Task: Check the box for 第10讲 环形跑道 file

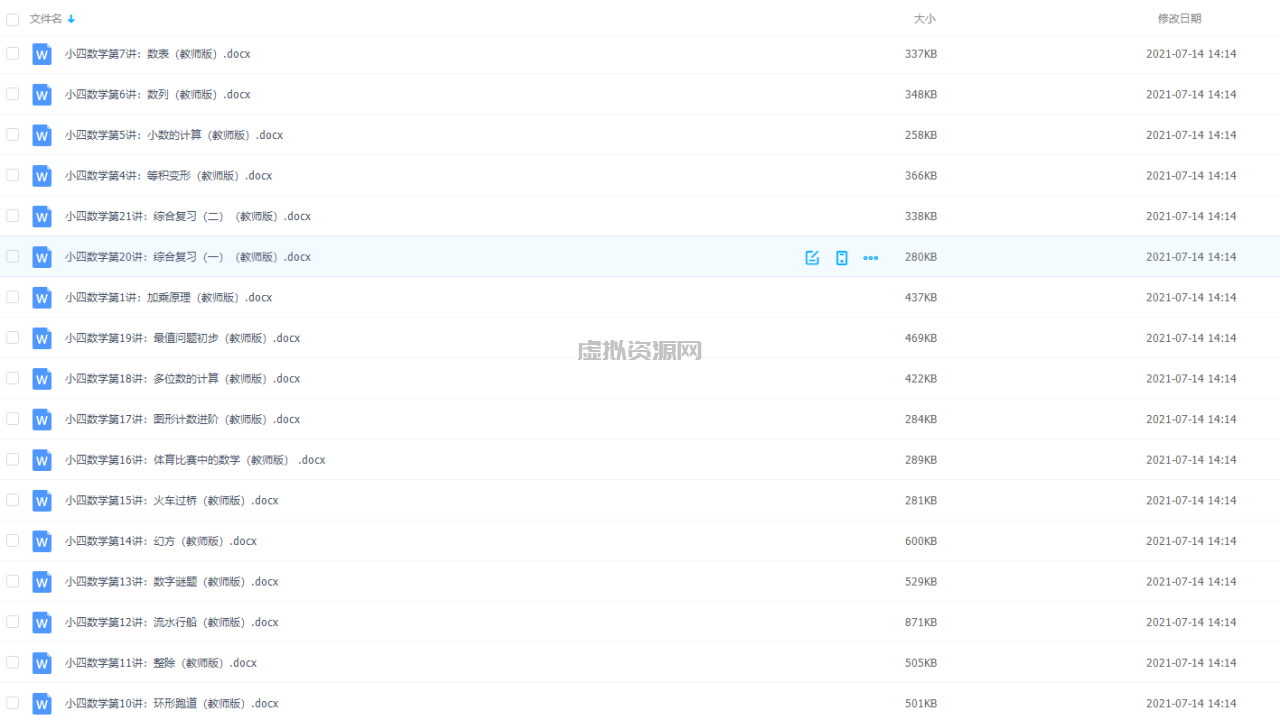Action: click(13, 703)
